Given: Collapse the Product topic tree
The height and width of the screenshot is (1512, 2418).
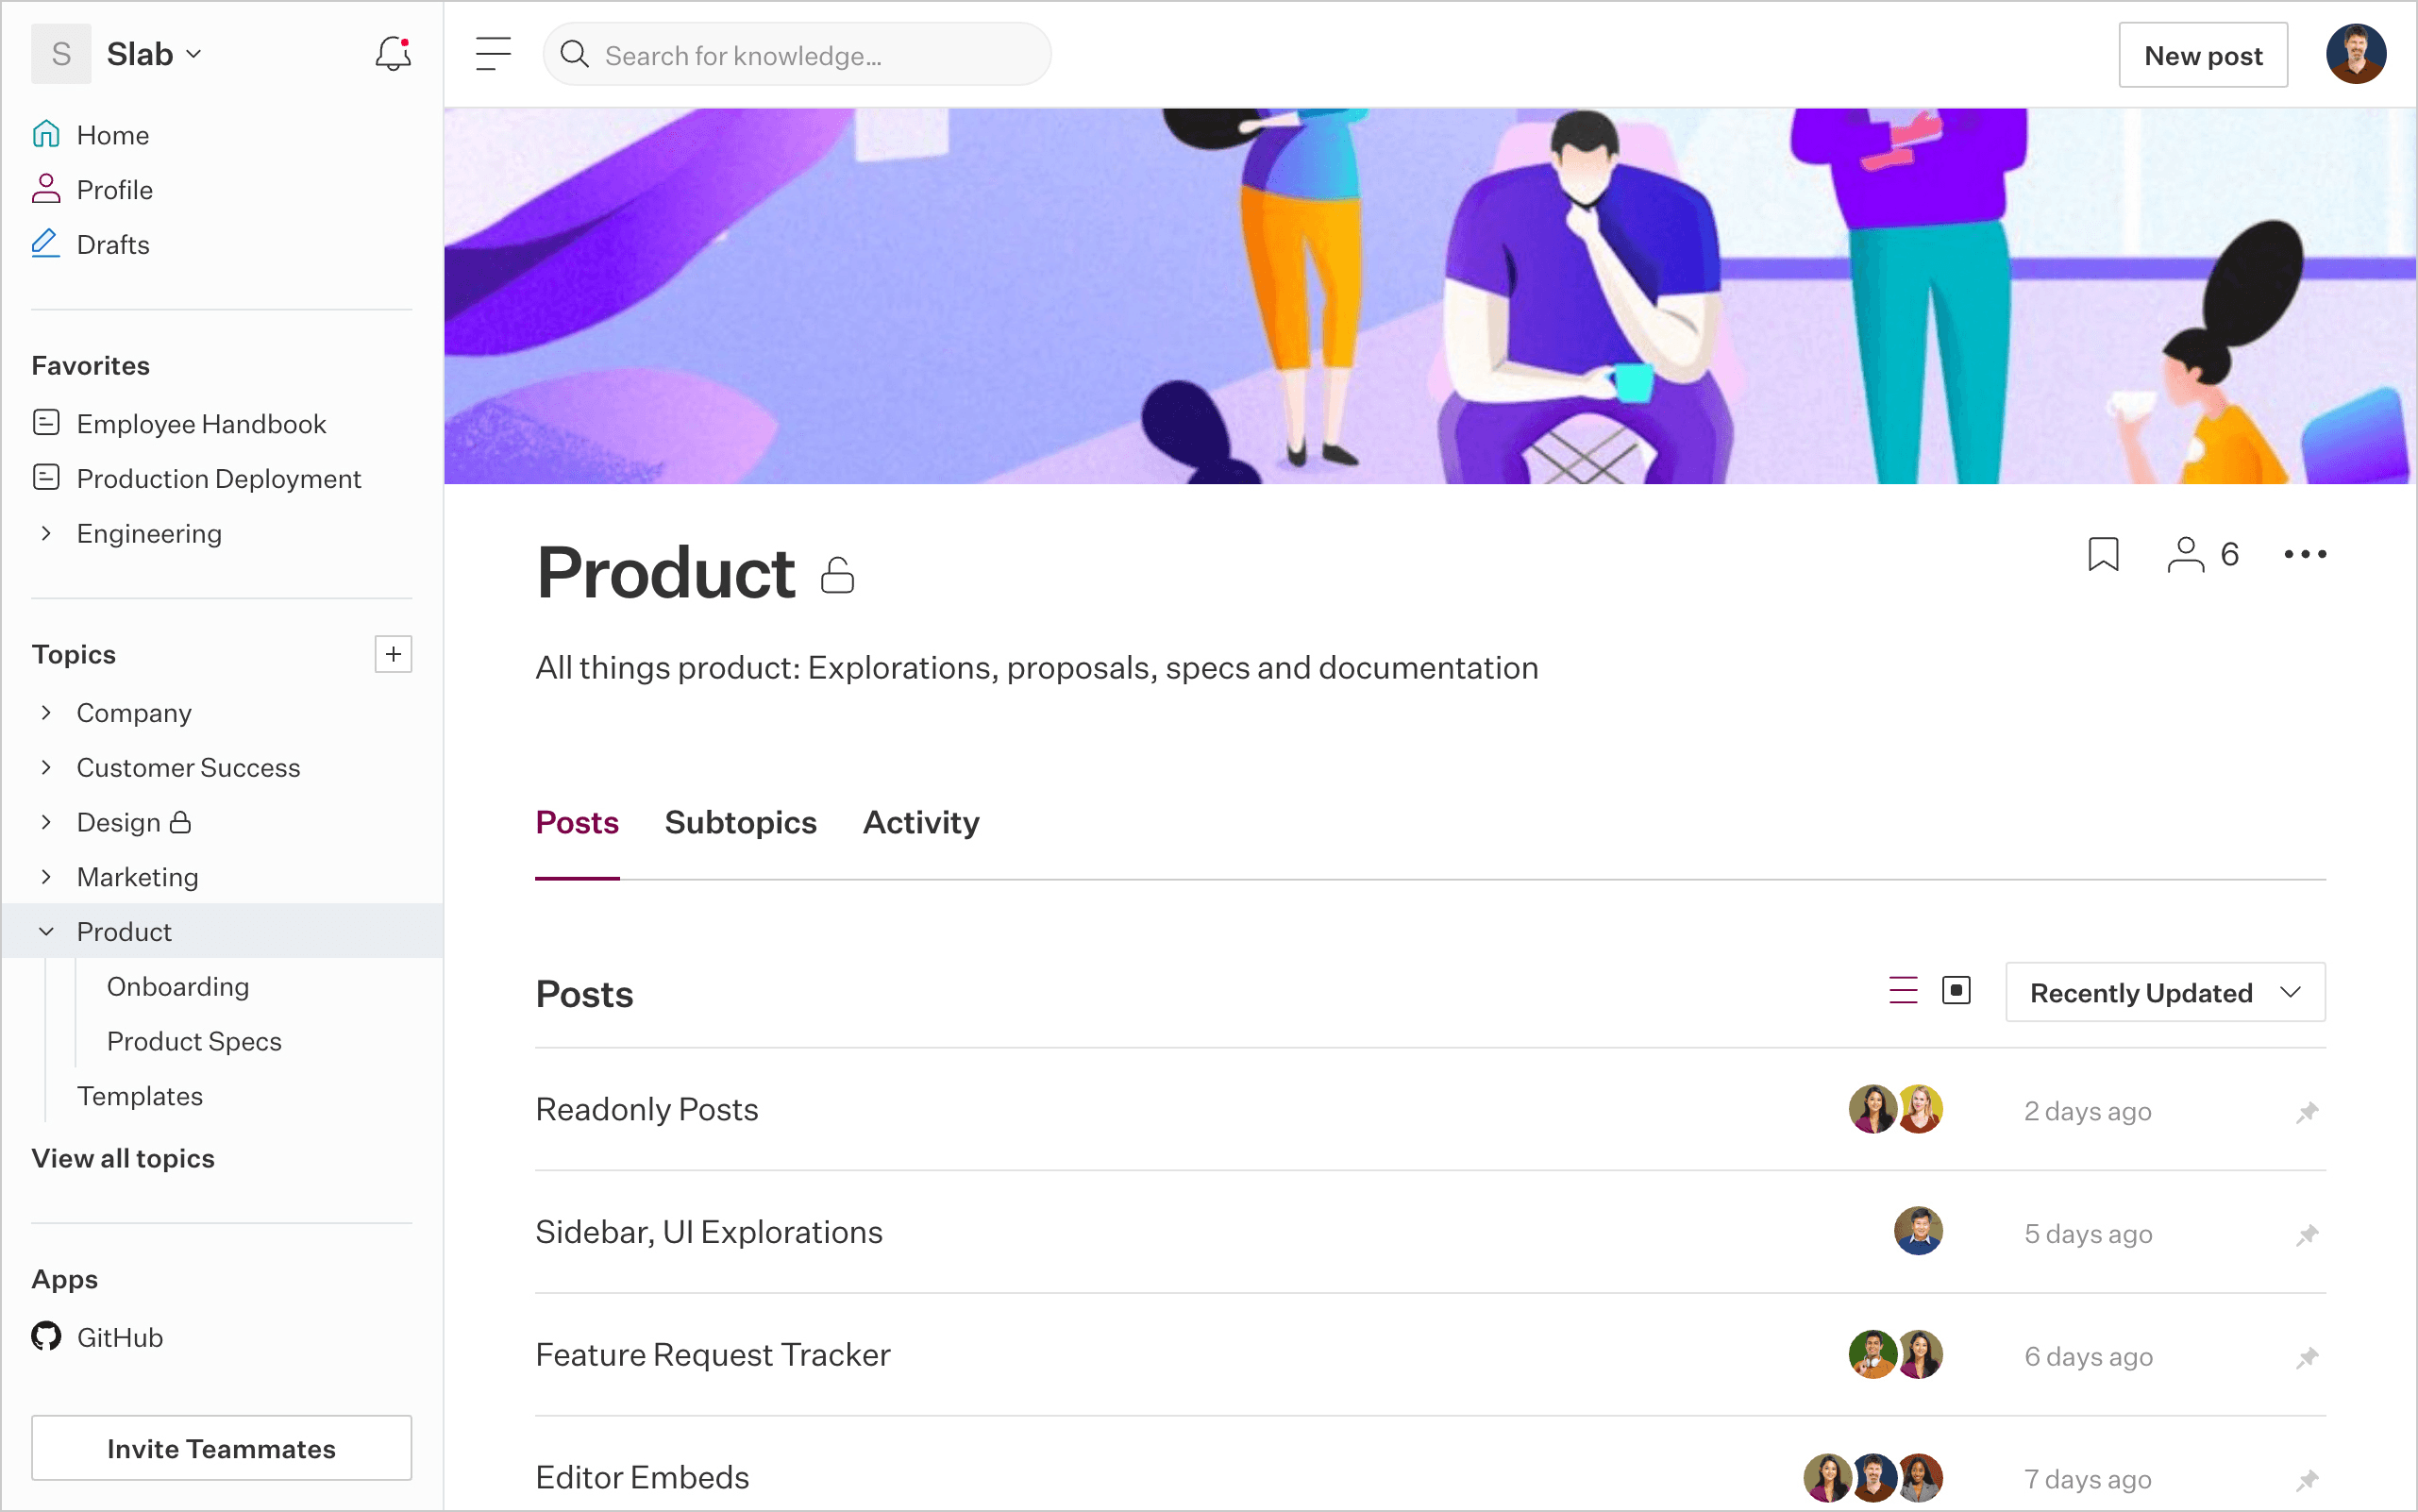Looking at the screenshot, I should (x=46, y=932).
